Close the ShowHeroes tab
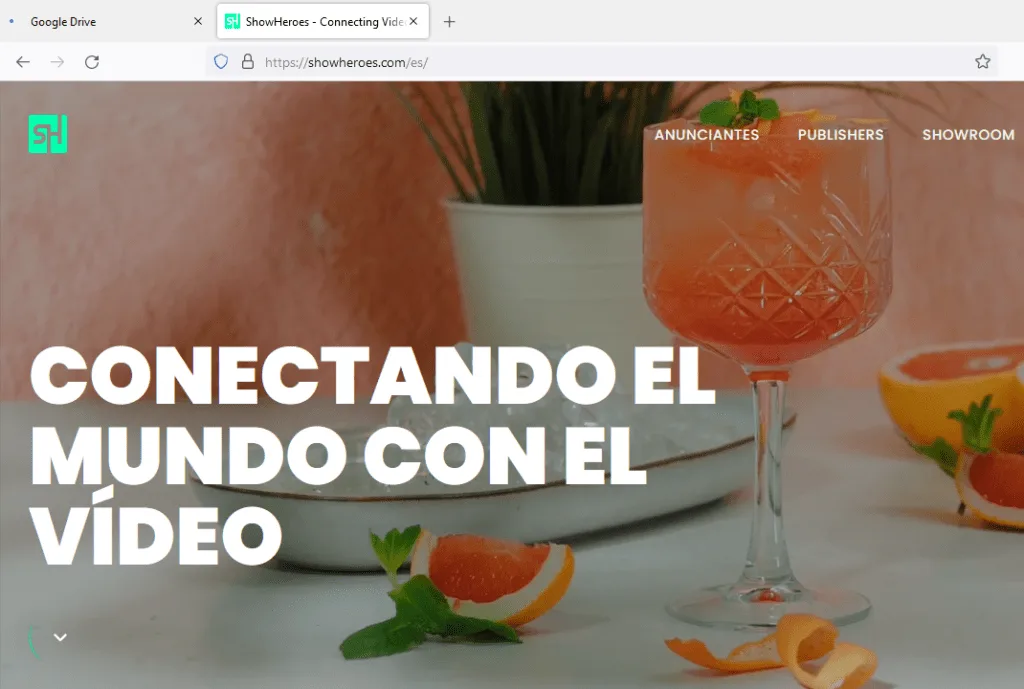Viewport: 1024px width, 689px height. [x=413, y=22]
